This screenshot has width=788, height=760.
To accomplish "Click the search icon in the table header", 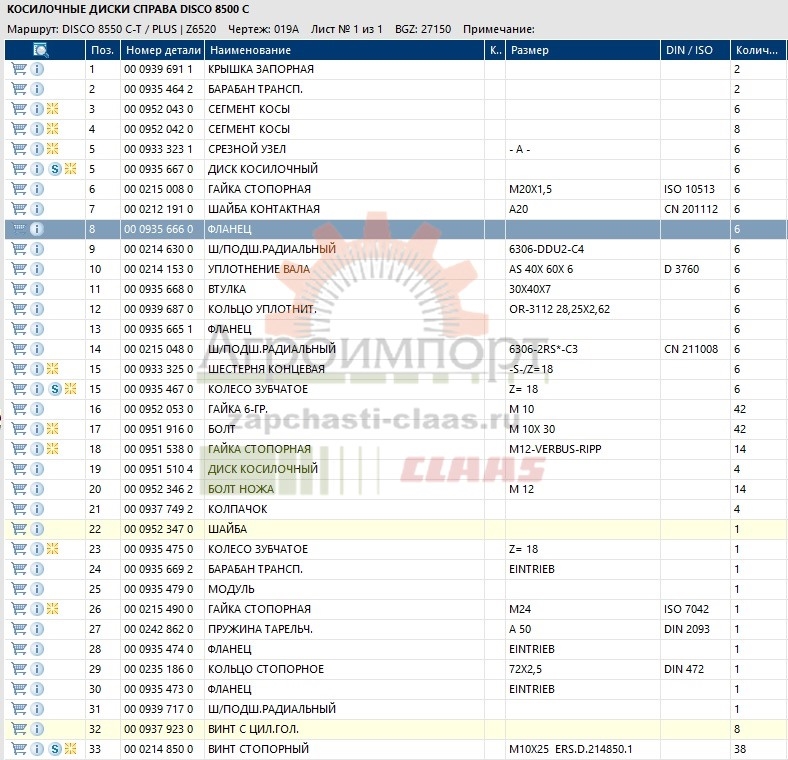I will 40,50.
